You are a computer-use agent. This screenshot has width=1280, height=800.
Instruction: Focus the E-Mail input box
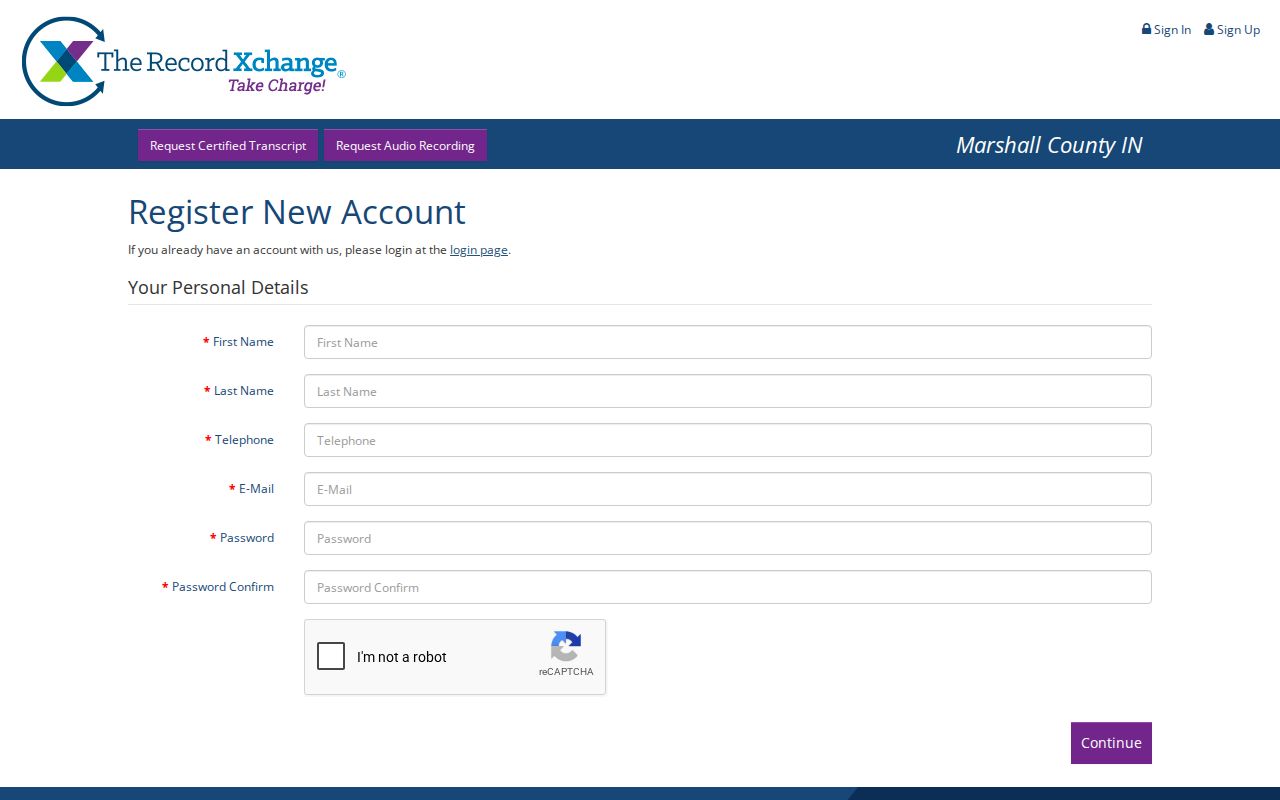pyautogui.click(x=728, y=489)
